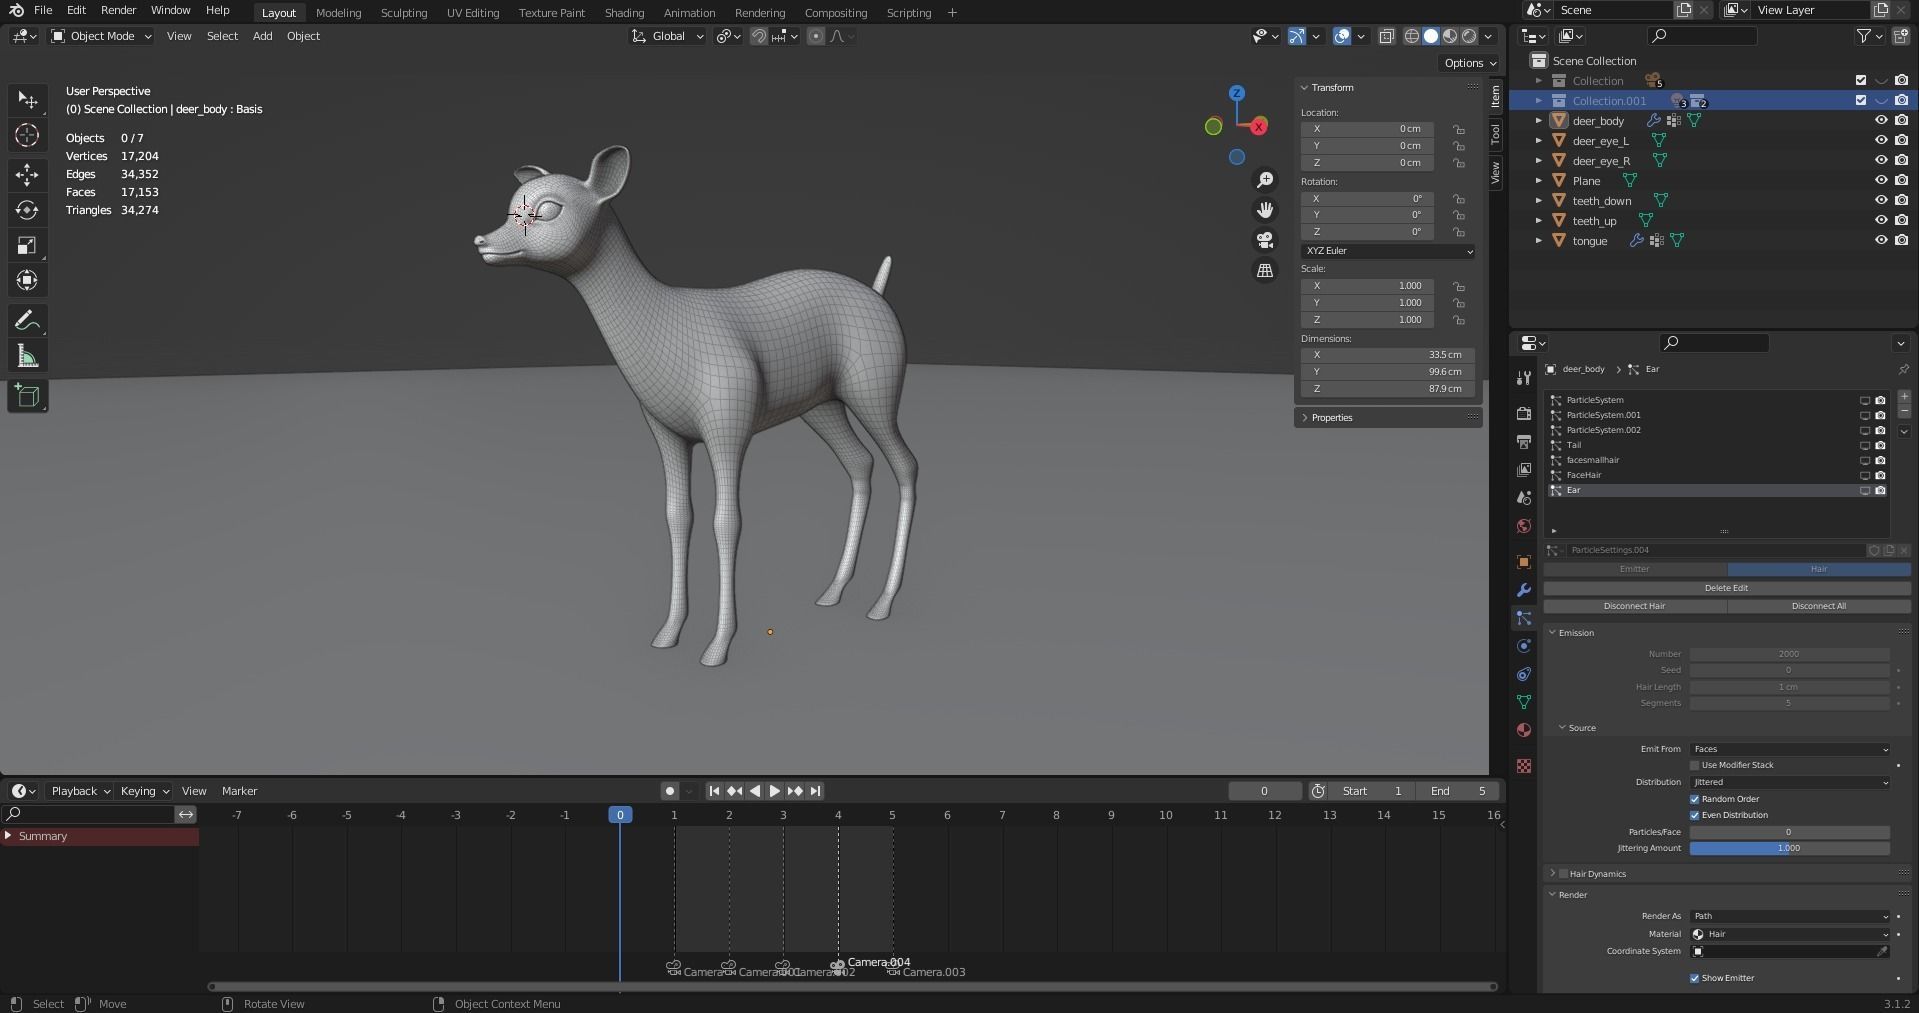This screenshot has width=1919, height=1013.
Task: Uncheck Random Order
Action: tap(1695, 799)
